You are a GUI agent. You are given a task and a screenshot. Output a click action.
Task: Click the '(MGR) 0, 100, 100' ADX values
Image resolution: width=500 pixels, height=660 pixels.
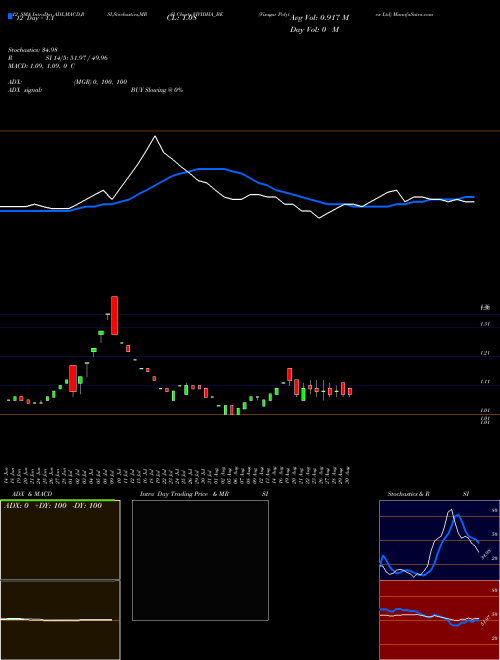(100, 82)
